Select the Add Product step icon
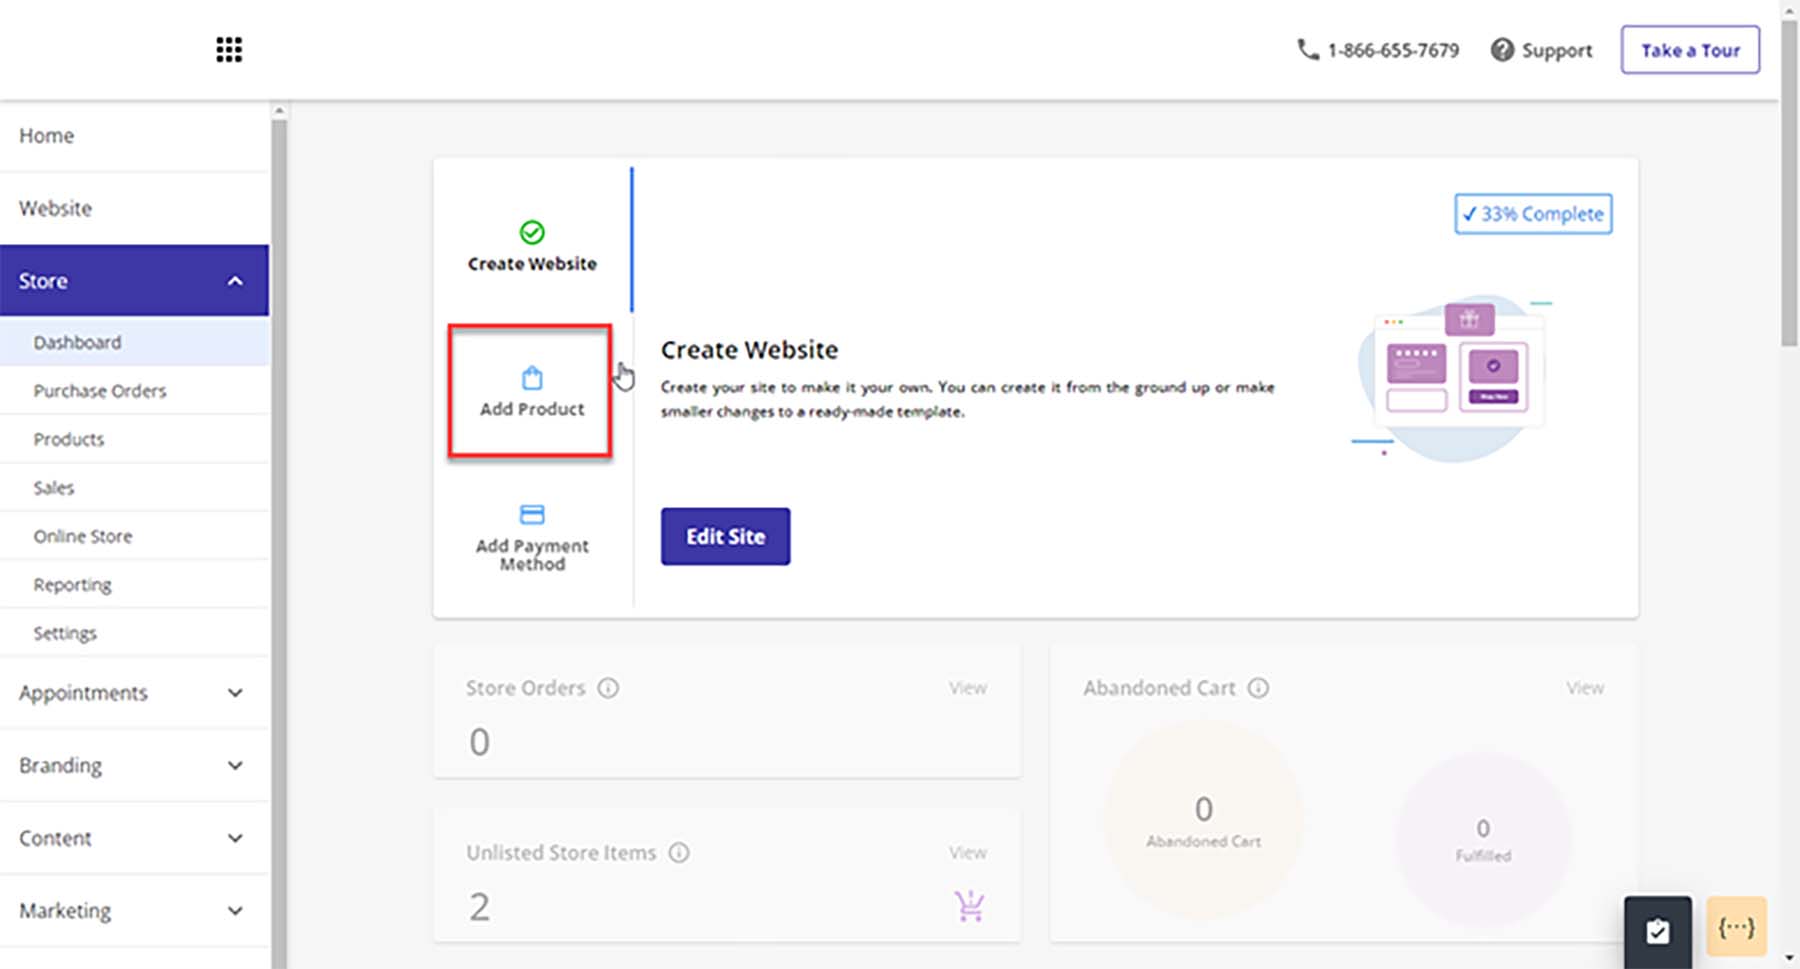The width and height of the screenshot is (1800, 969). [530, 378]
